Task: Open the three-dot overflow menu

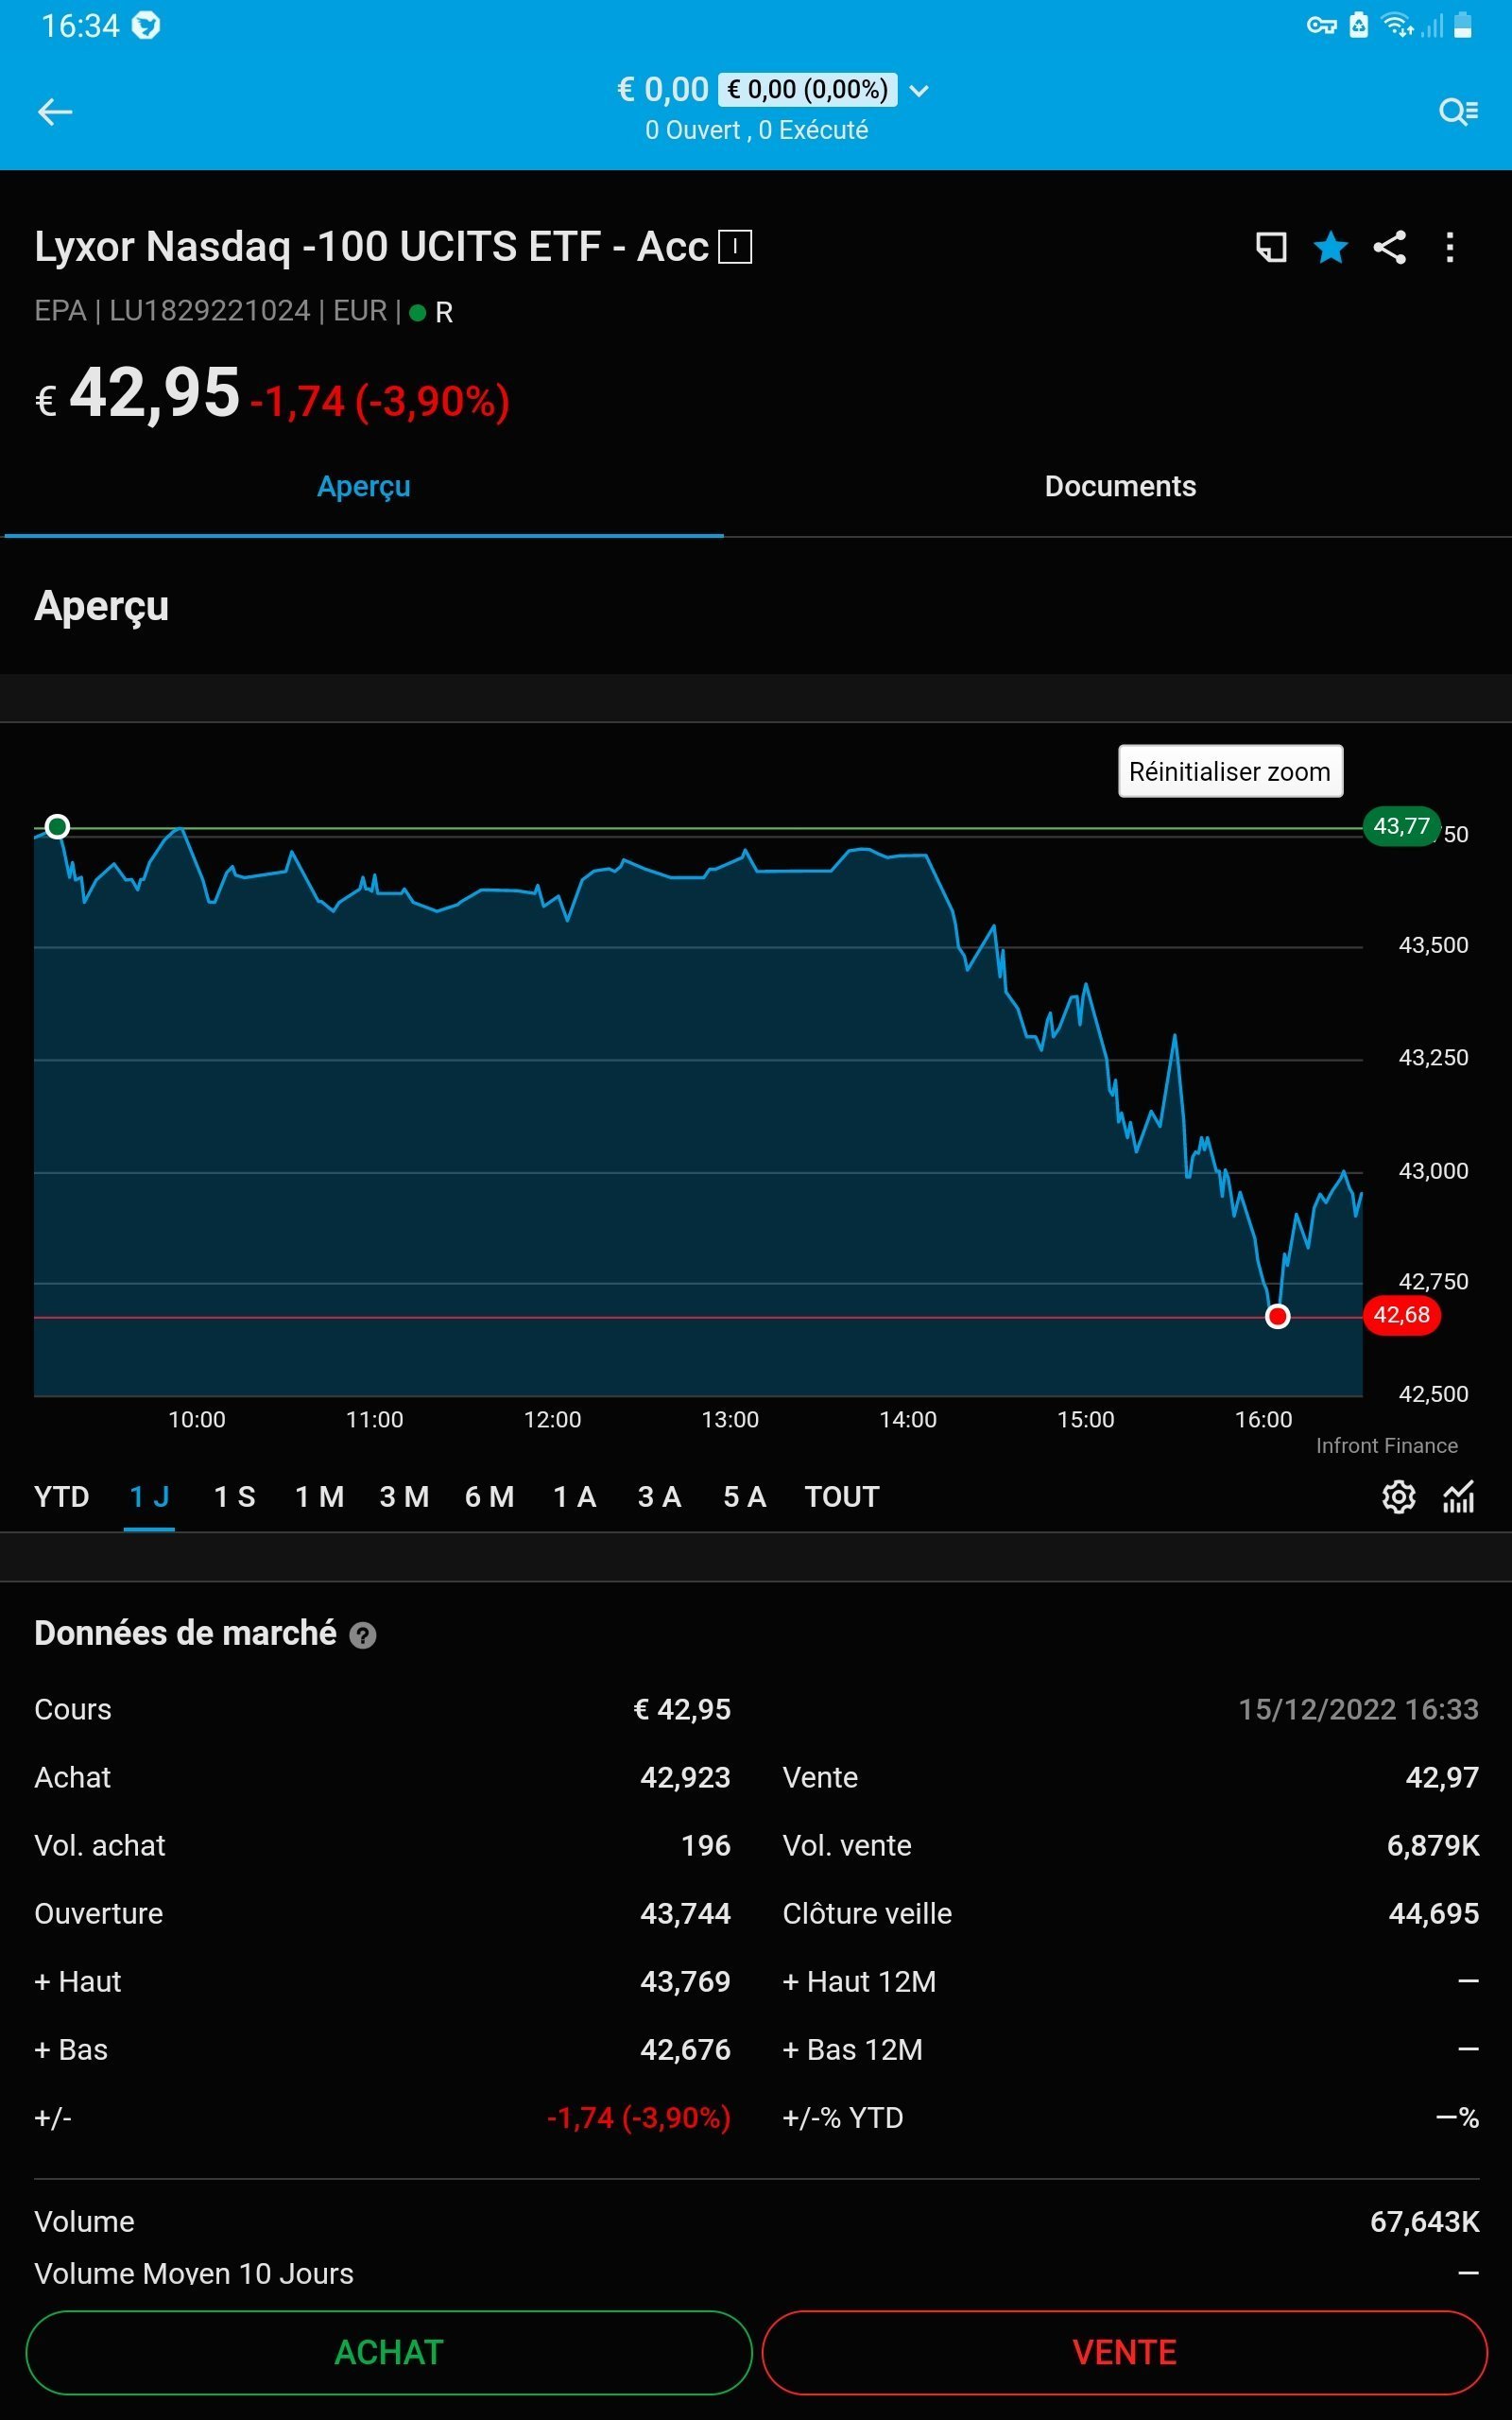Action: click(1450, 247)
